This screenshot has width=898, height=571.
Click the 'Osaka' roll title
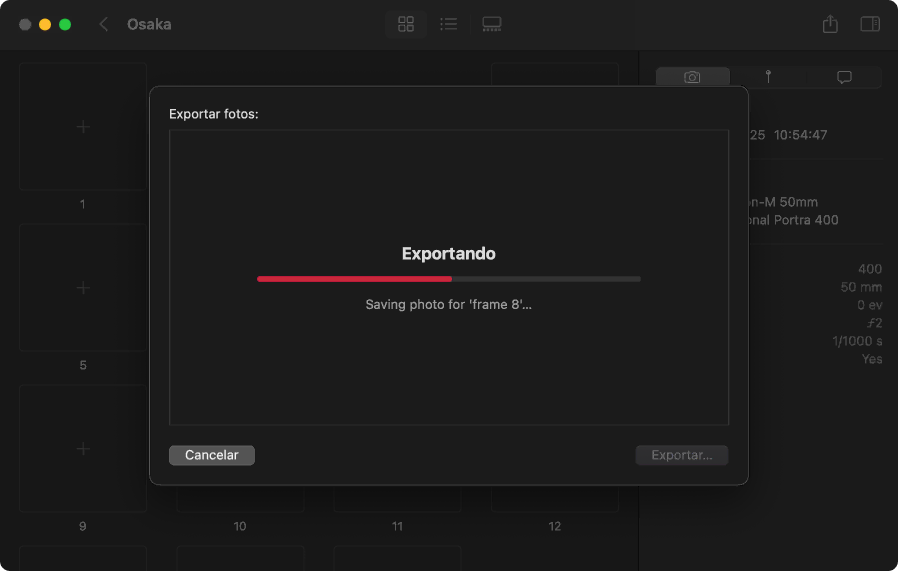pyautogui.click(x=149, y=24)
